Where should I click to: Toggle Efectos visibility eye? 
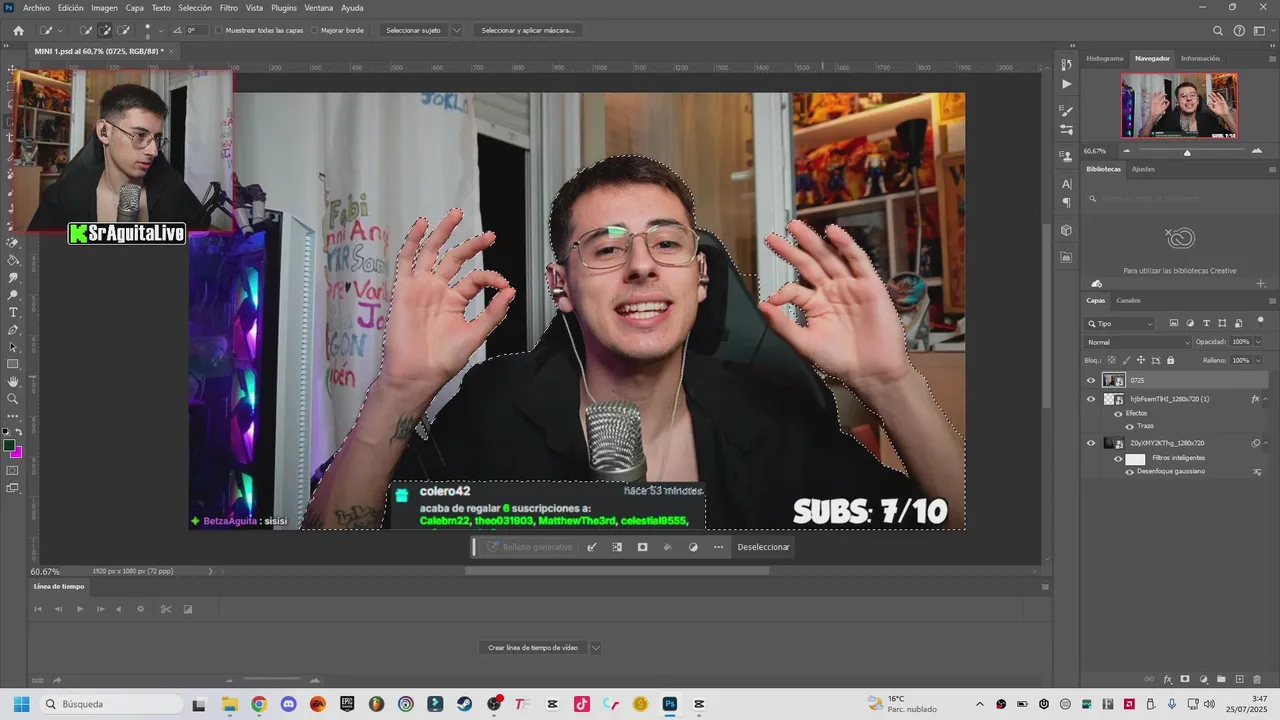(1118, 413)
